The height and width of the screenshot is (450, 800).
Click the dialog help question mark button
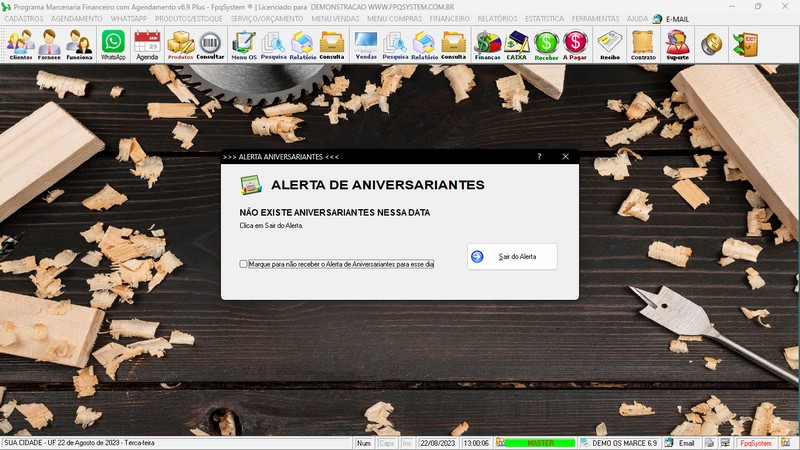[539, 157]
